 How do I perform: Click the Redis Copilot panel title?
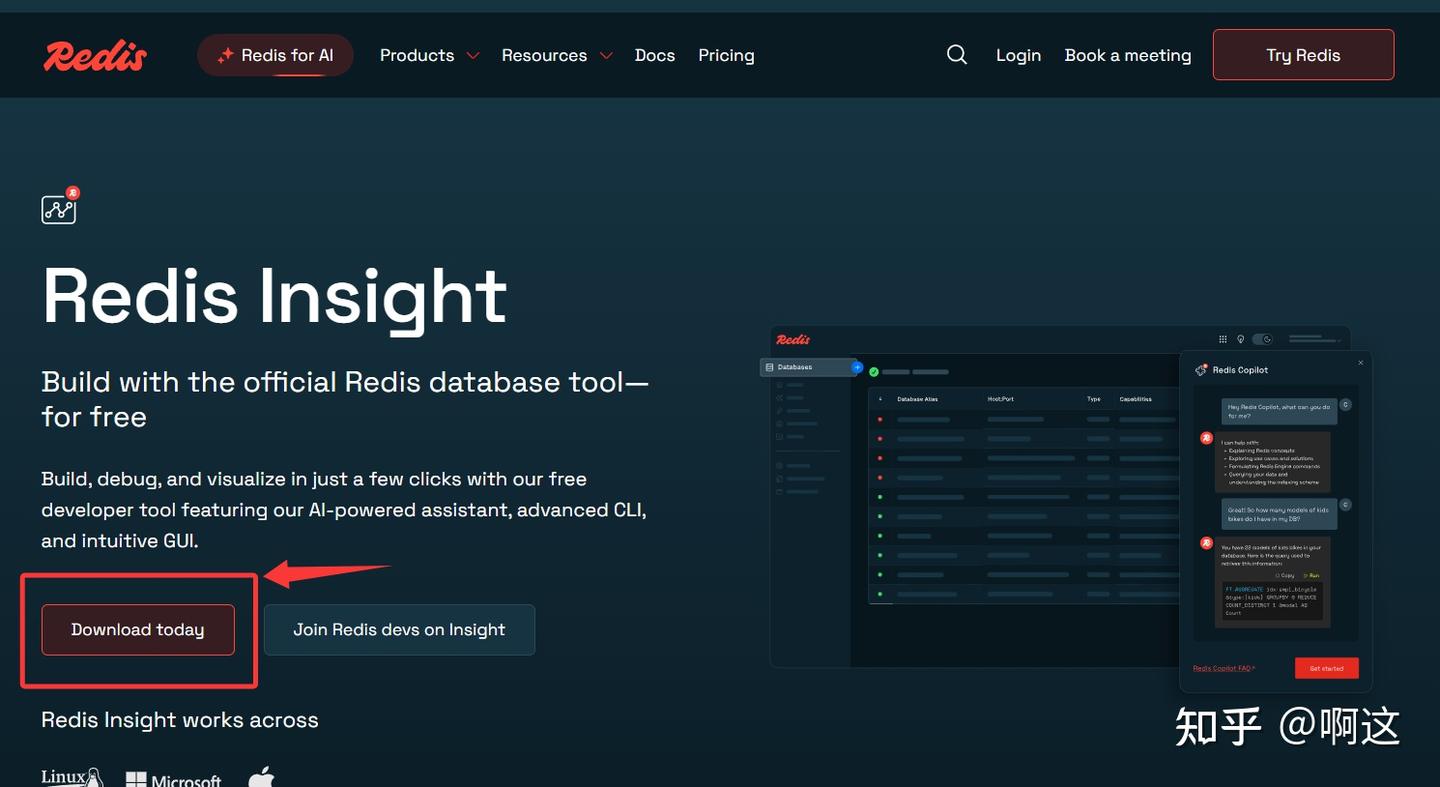coord(1240,370)
